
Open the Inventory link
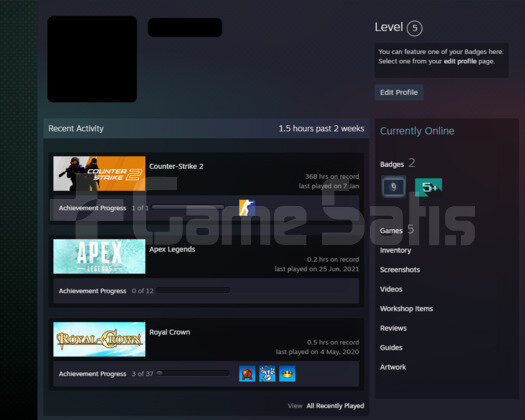(395, 250)
